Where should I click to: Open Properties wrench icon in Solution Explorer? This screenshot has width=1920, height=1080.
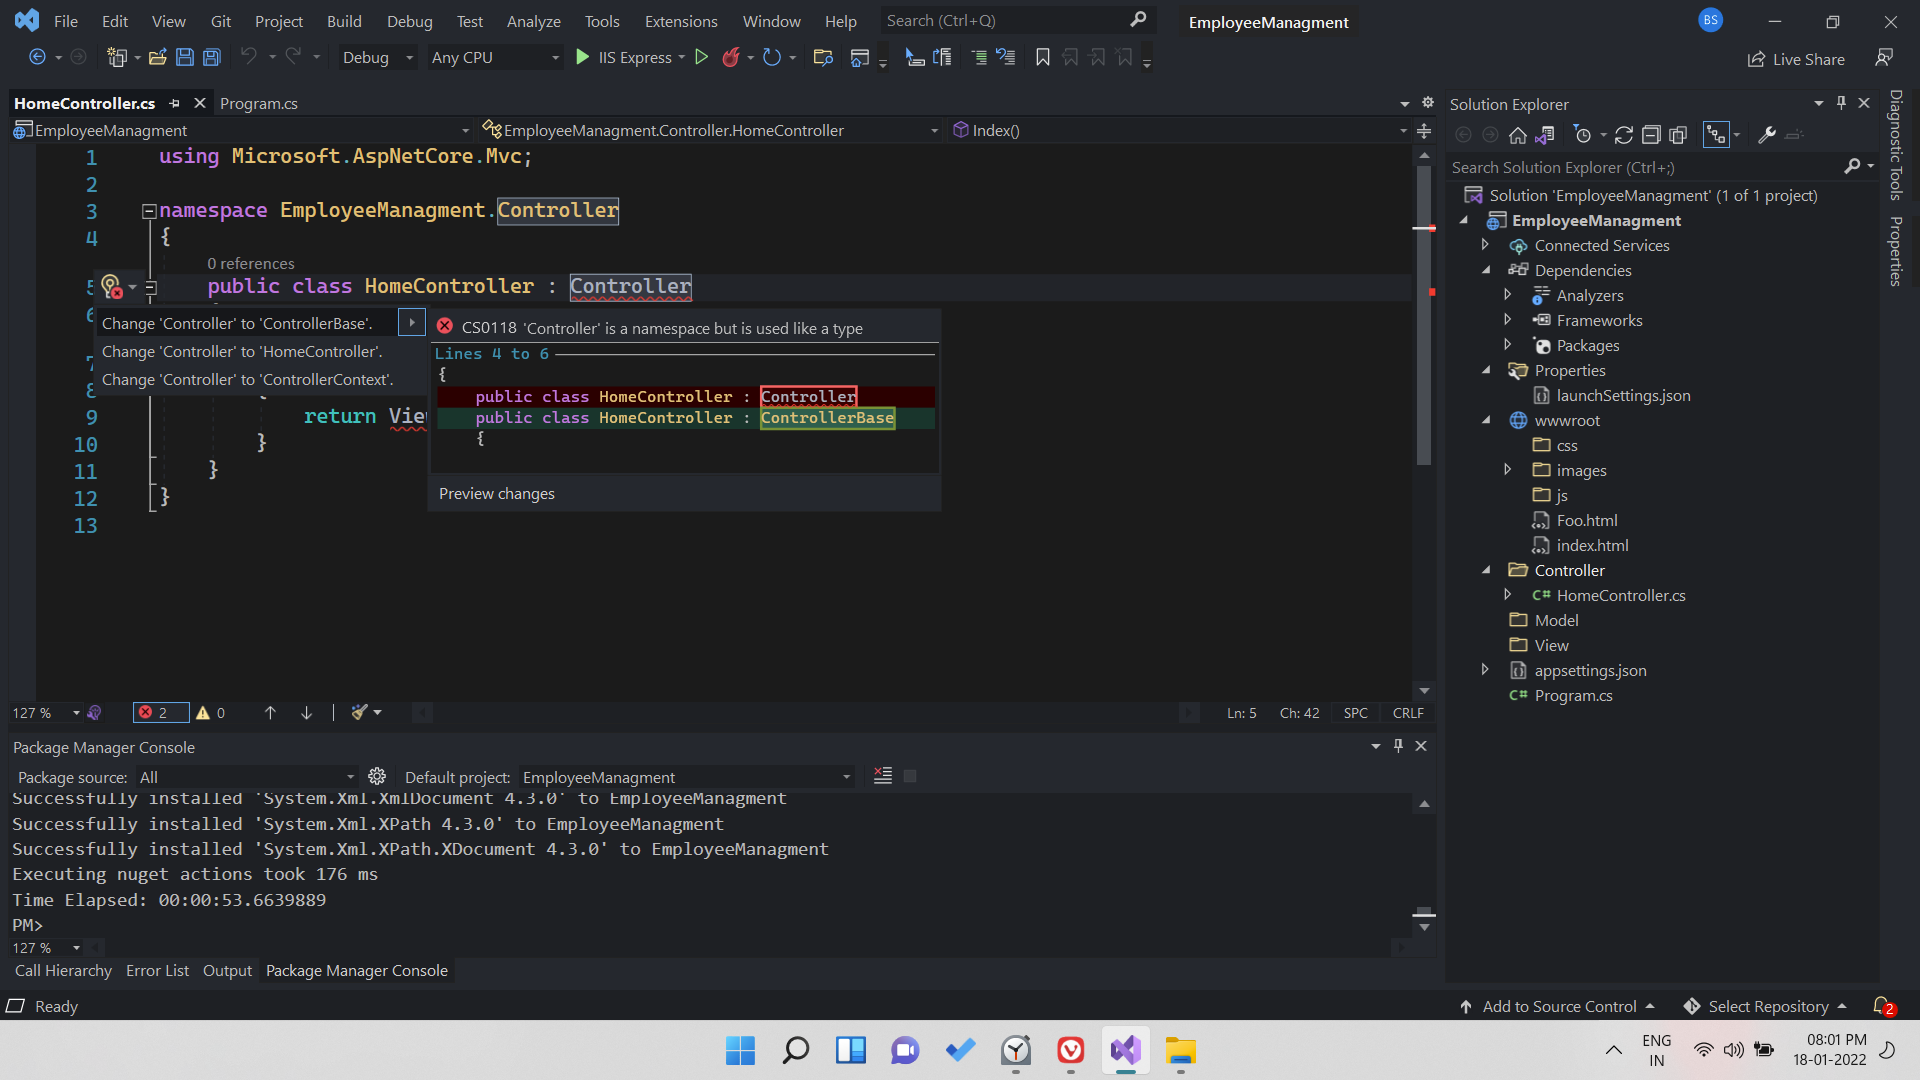pyautogui.click(x=1767, y=135)
